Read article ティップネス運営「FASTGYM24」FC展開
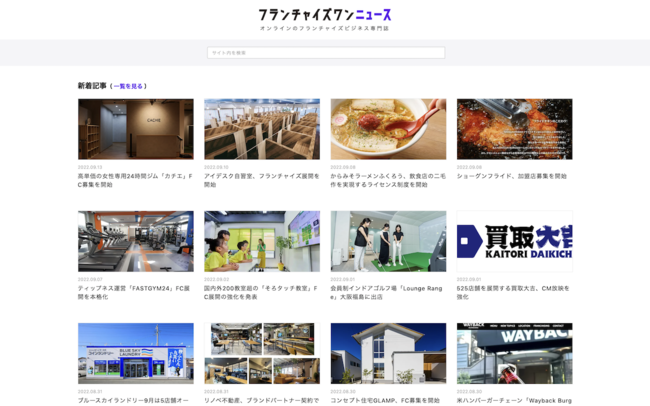Screen dimensions: 650x406 click(134, 292)
